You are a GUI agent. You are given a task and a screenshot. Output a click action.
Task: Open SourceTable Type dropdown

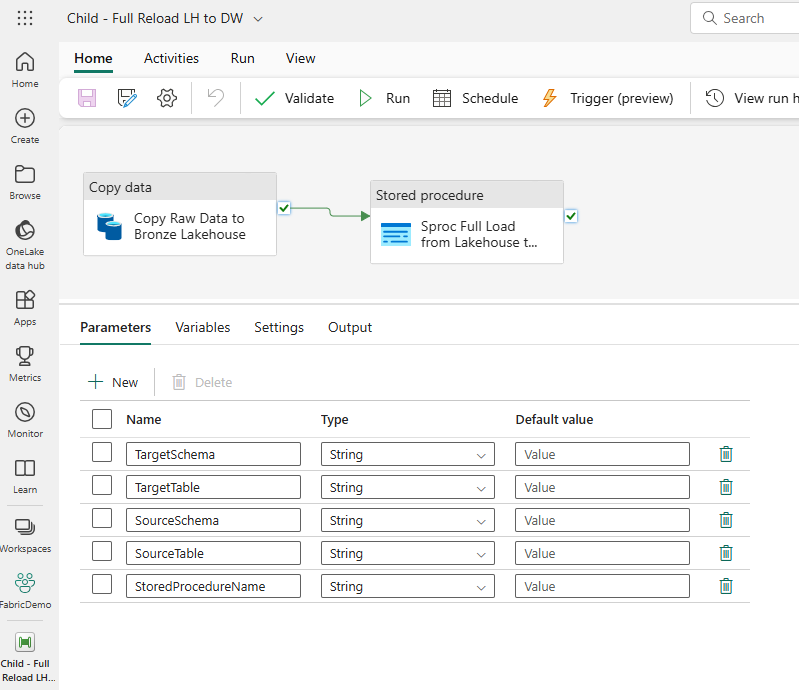pos(408,553)
